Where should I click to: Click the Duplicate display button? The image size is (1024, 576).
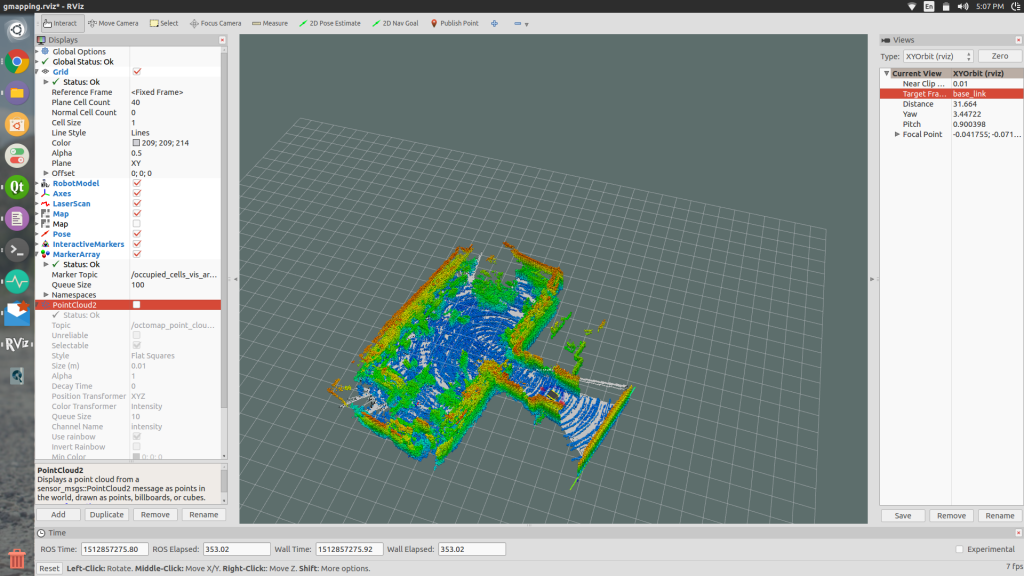106,515
